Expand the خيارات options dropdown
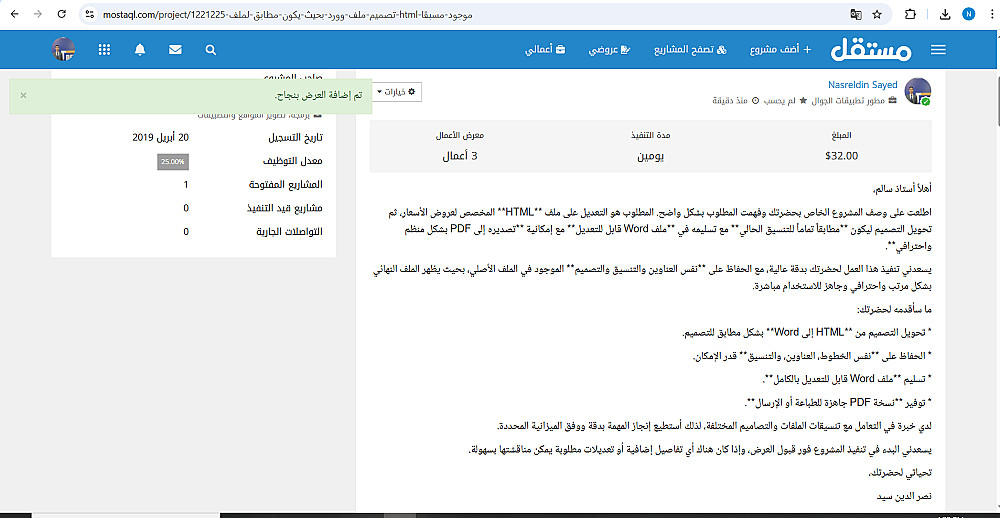Screen dimensions: 1000x518 coord(397,92)
